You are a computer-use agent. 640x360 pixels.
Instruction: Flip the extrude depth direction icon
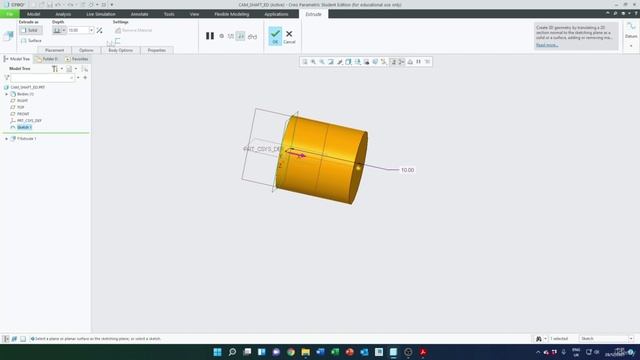click(100, 30)
